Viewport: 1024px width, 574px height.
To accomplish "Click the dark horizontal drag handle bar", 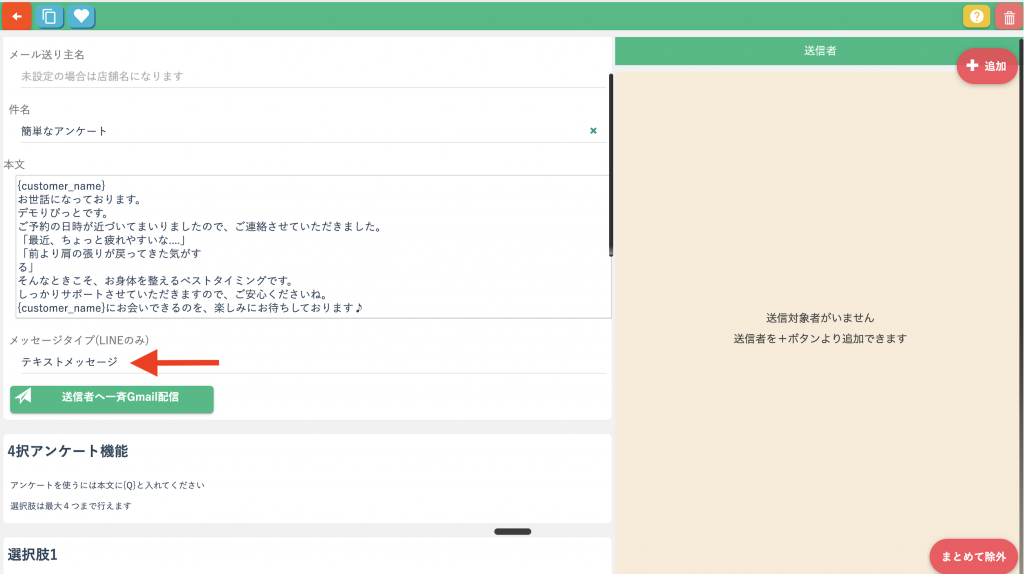I will point(512,532).
